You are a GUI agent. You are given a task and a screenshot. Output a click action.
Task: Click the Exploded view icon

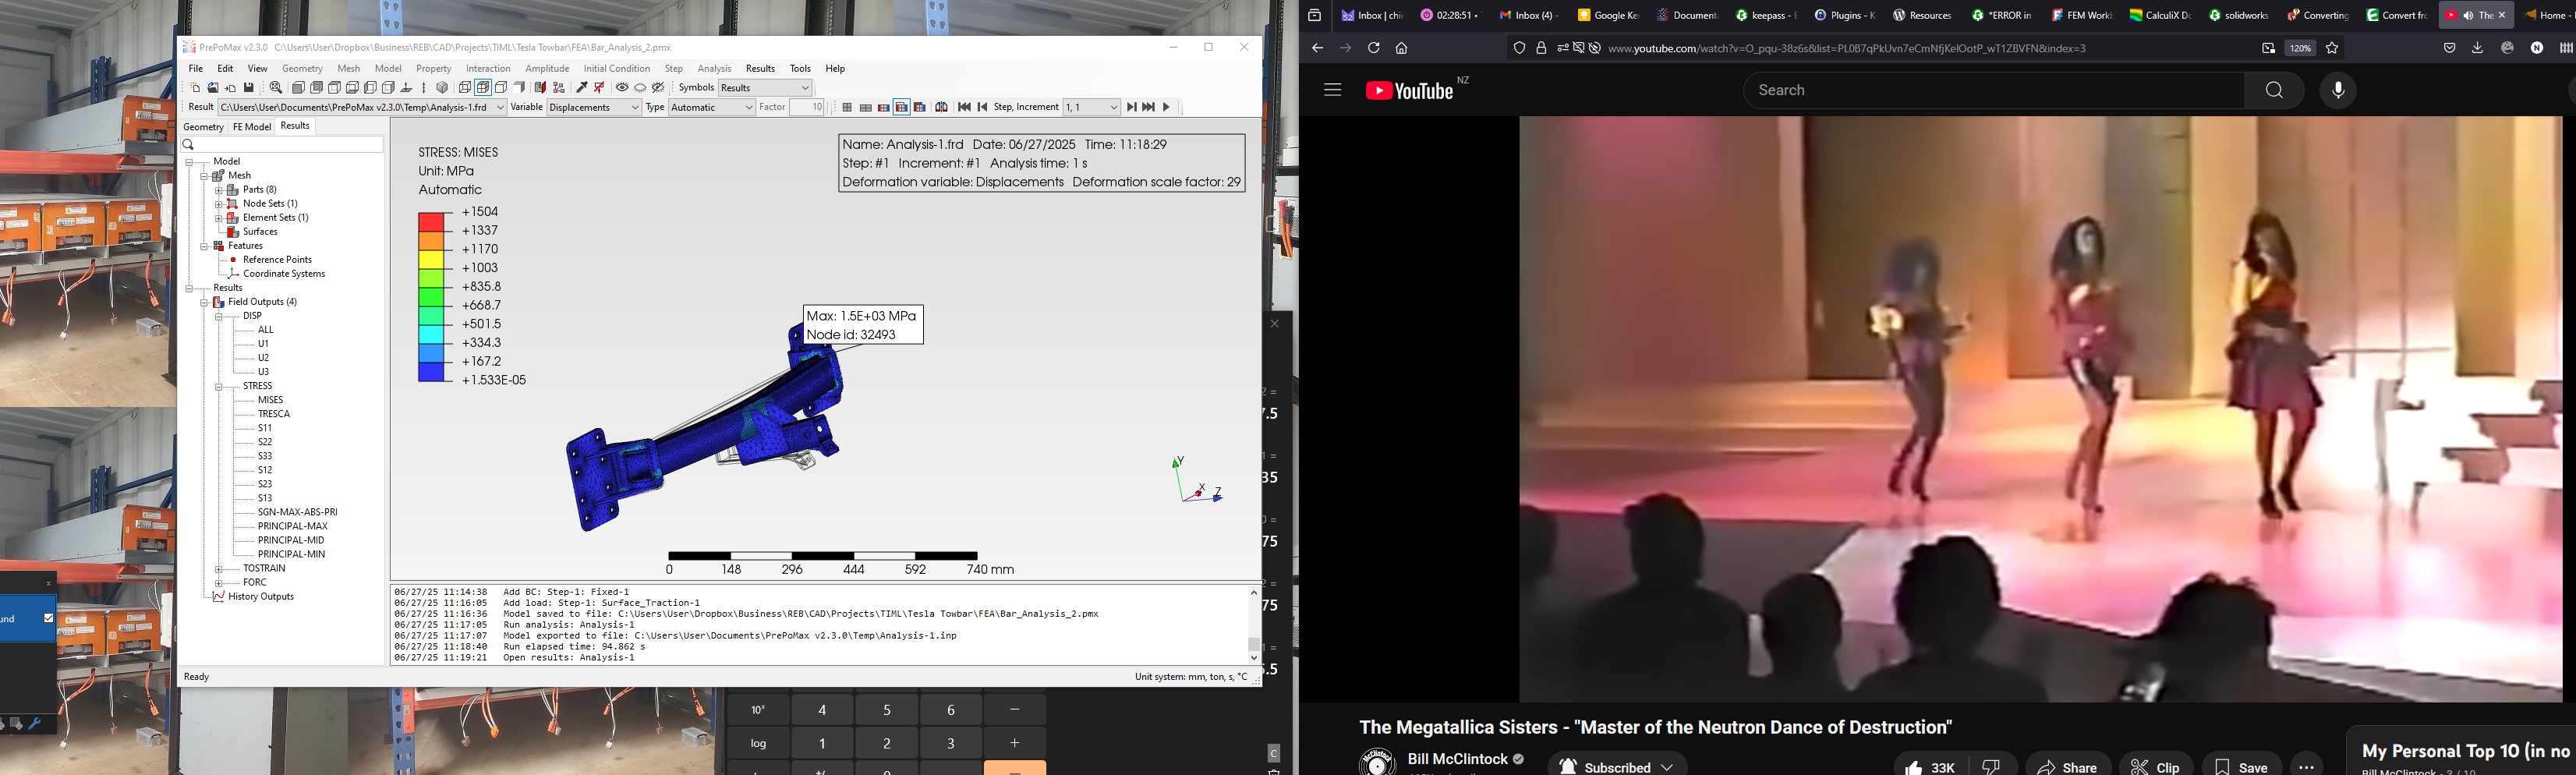coord(559,87)
